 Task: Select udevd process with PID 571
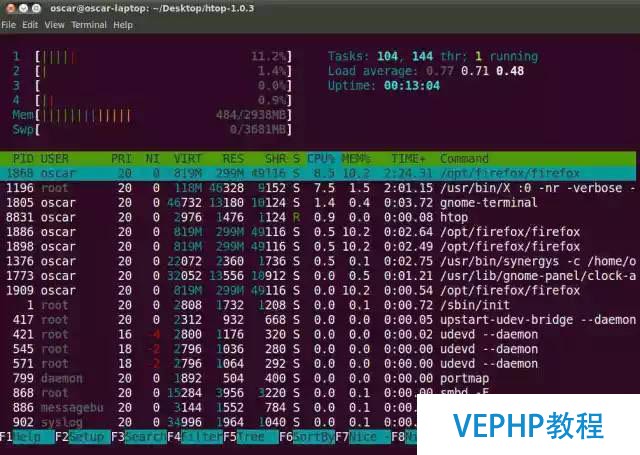coord(318,364)
